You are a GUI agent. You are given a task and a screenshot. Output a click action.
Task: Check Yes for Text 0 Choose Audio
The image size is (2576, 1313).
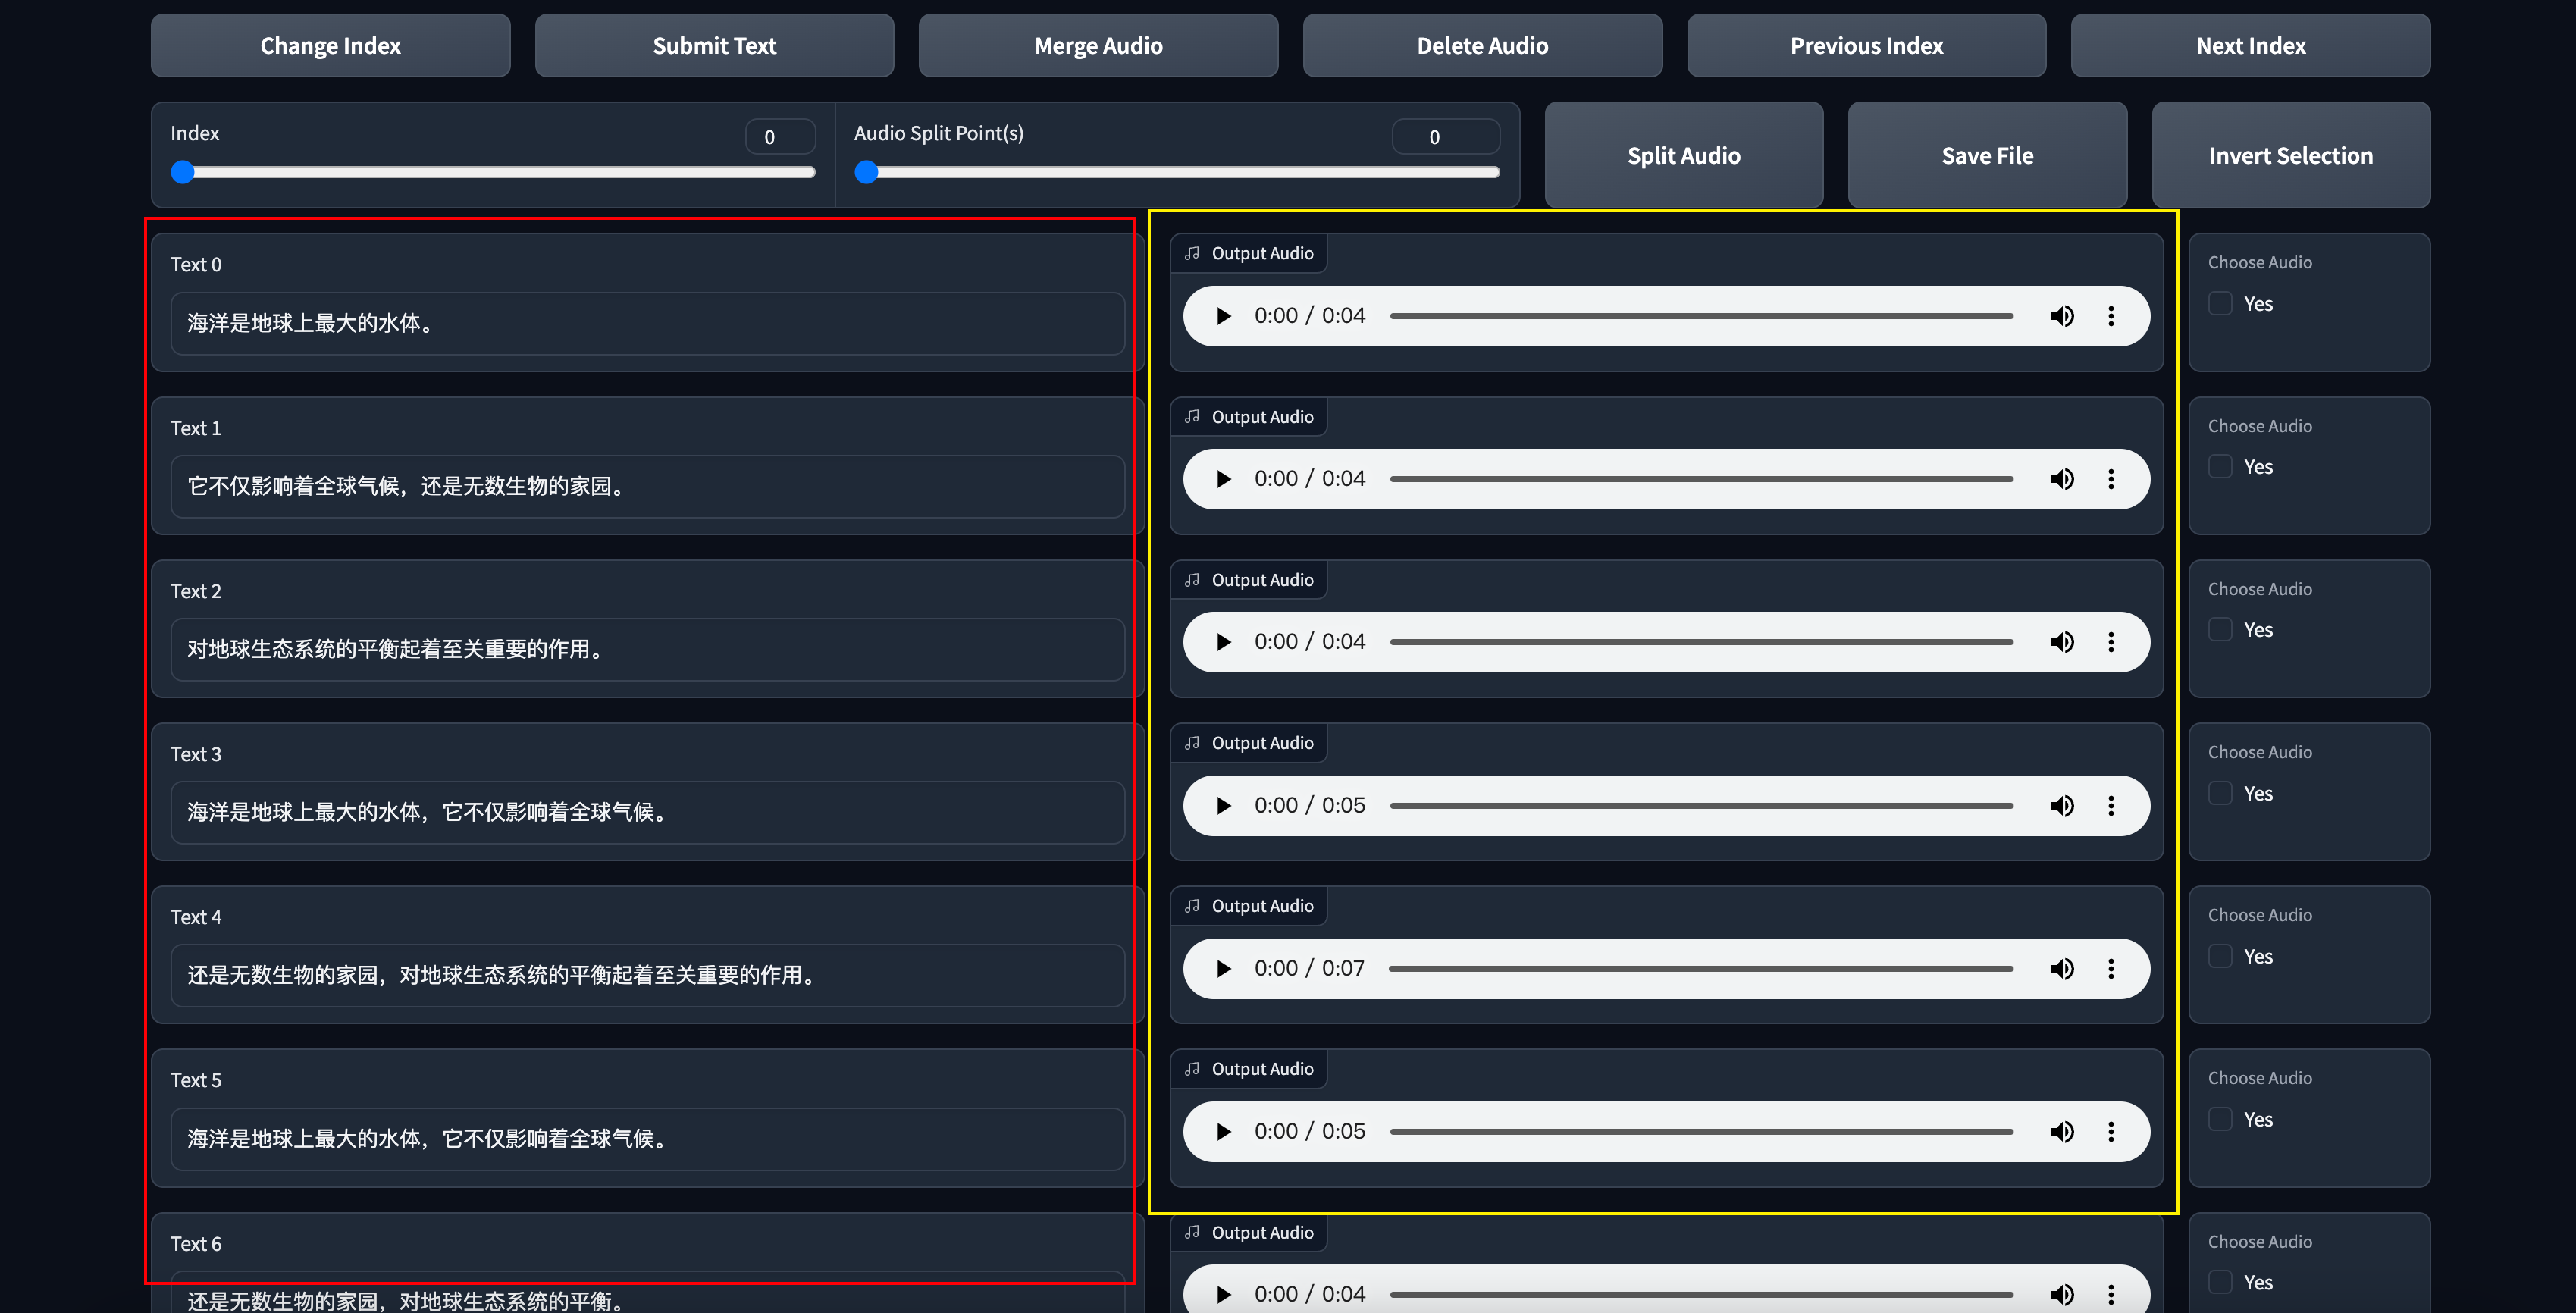pyautogui.click(x=2220, y=304)
